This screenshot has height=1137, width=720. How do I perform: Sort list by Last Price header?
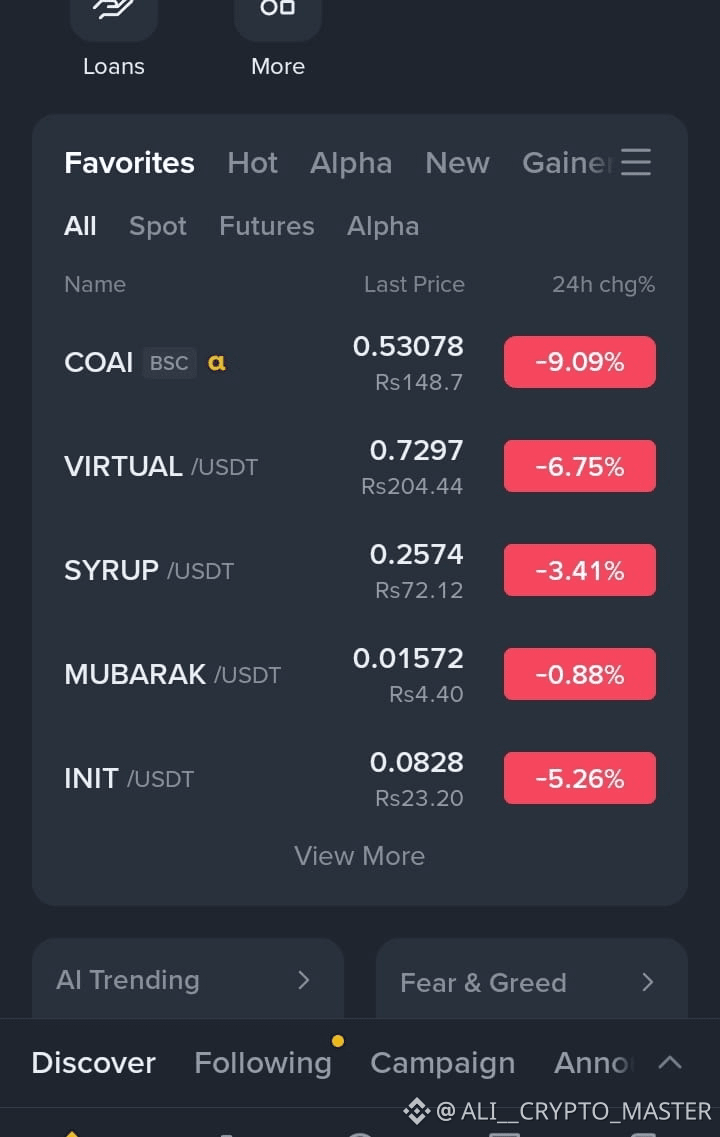click(414, 284)
